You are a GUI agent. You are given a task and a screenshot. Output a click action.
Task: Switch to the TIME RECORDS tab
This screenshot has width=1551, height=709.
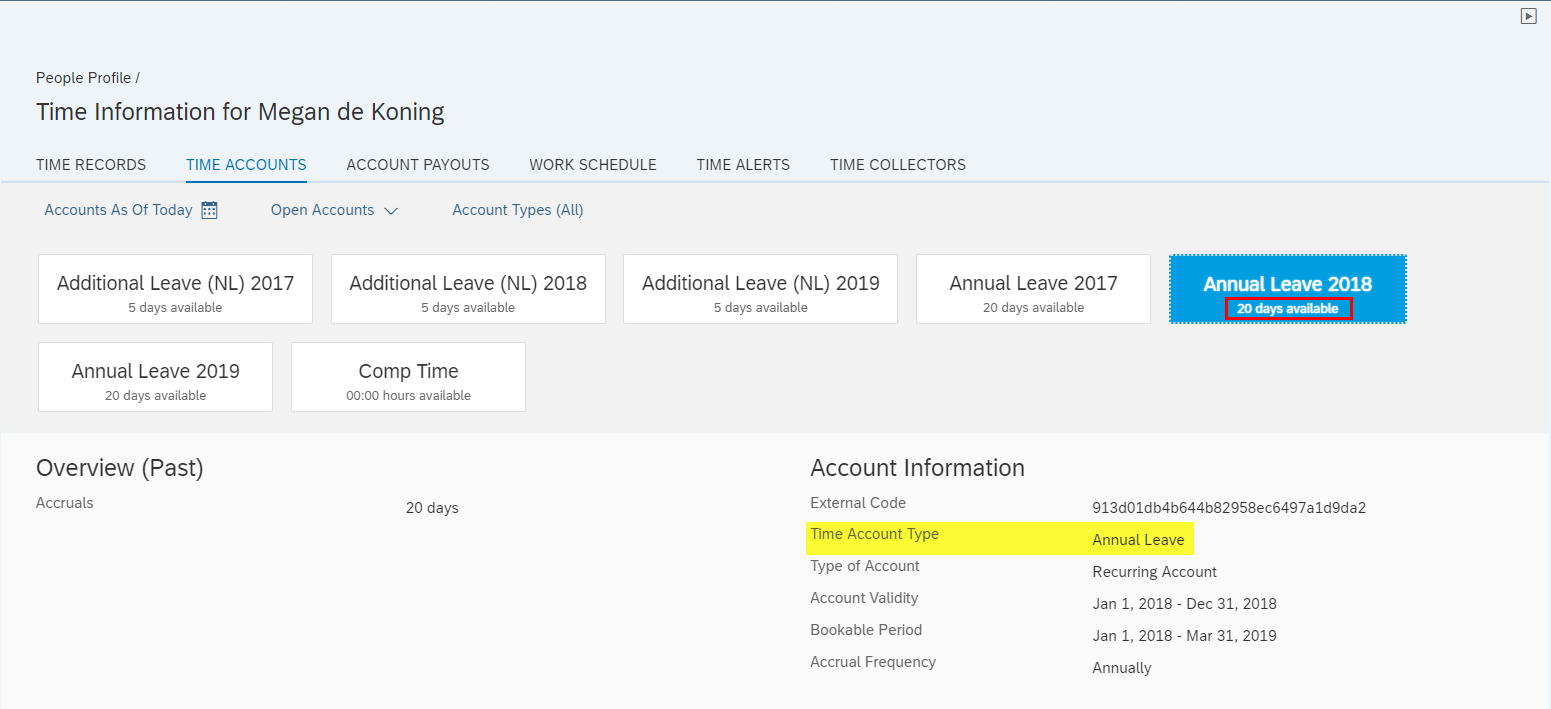(91, 165)
